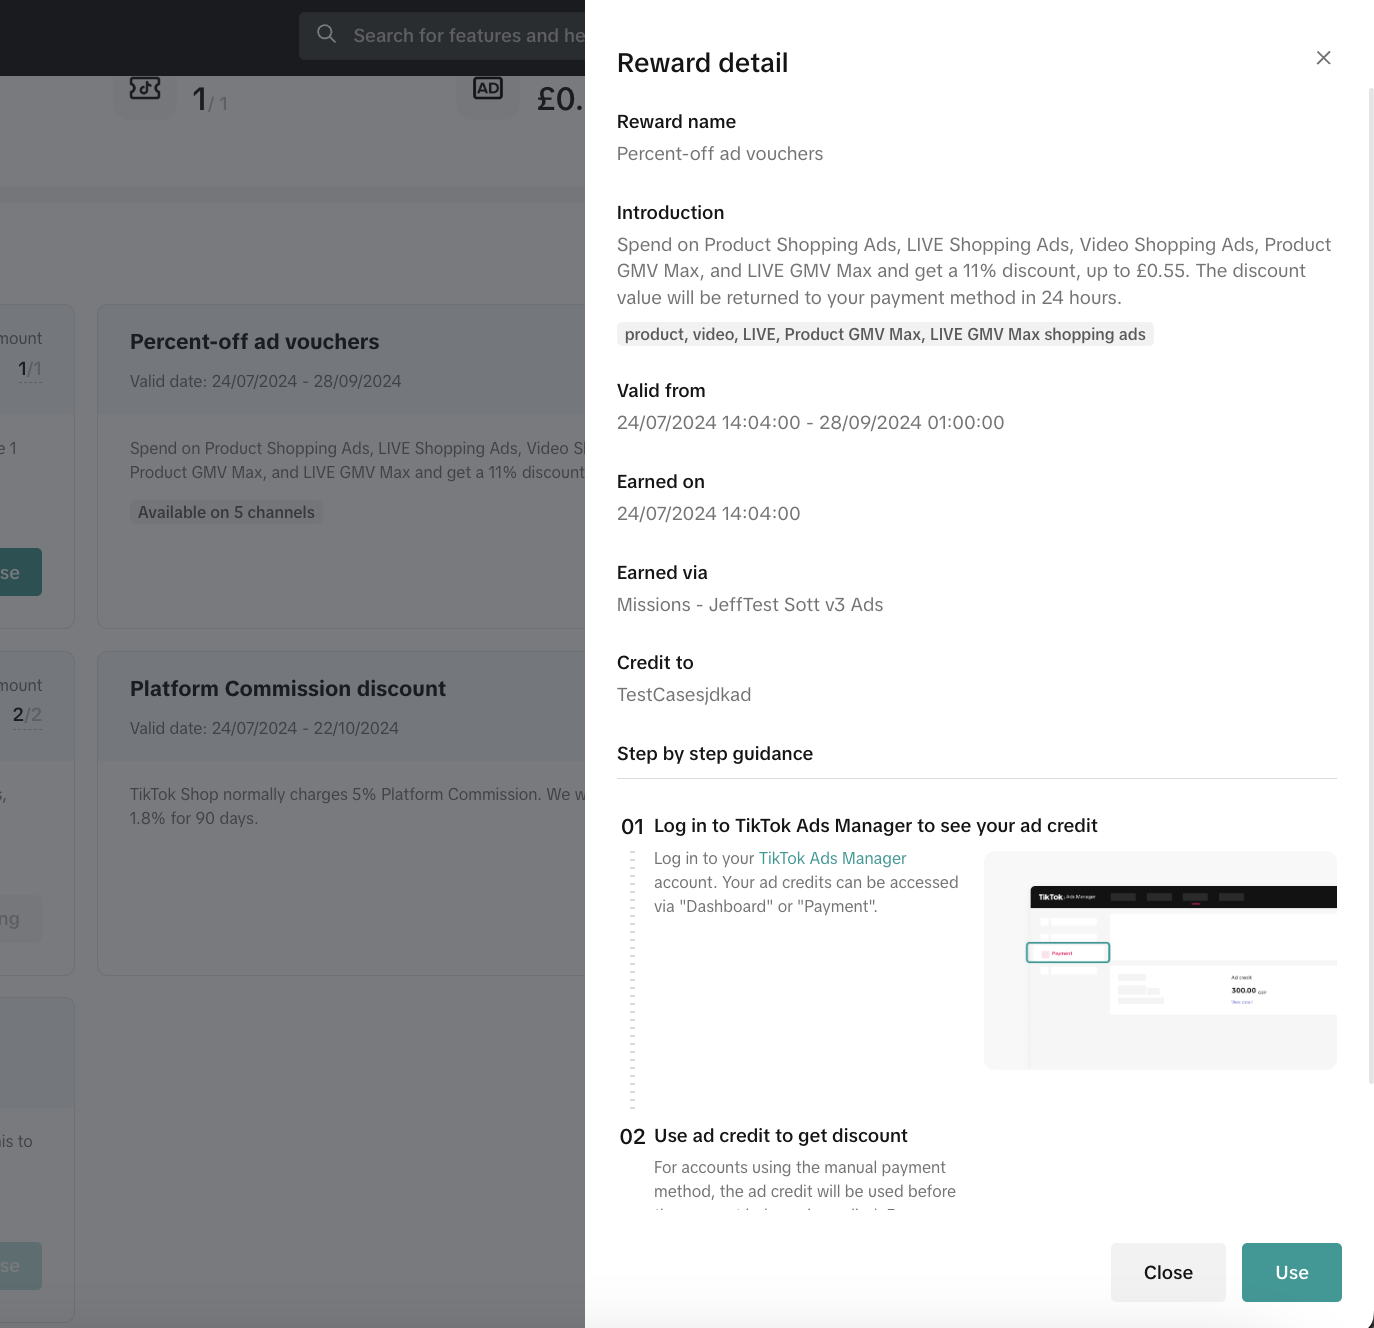This screenshot has height=1328, width=1374.
Task: Click the Close button at panel bottom
Action: (x=1167, y=1272)
